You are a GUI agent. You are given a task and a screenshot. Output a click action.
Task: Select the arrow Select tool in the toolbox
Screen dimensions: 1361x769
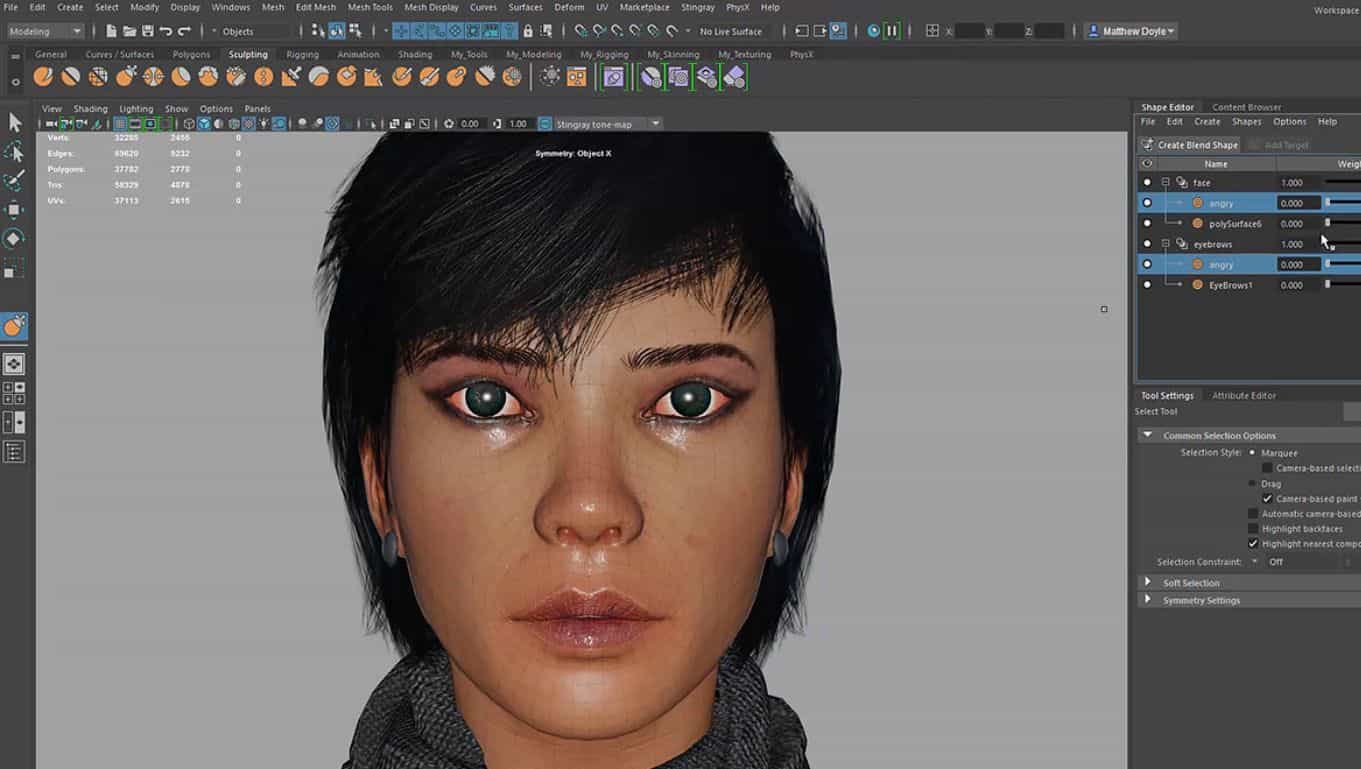14,122
